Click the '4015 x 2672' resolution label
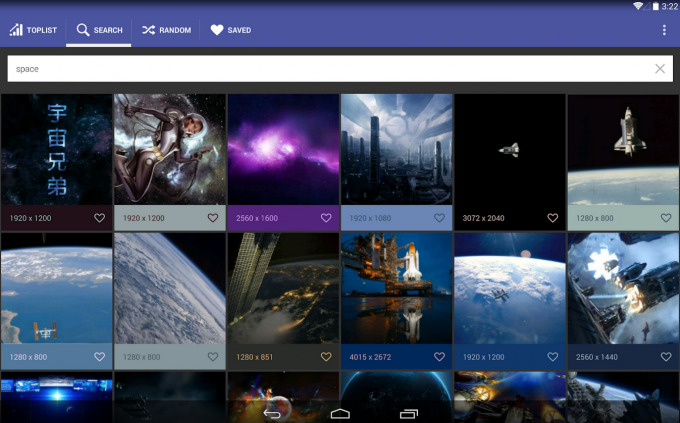Screen dimensions: 680x423 tap(370, 357)
